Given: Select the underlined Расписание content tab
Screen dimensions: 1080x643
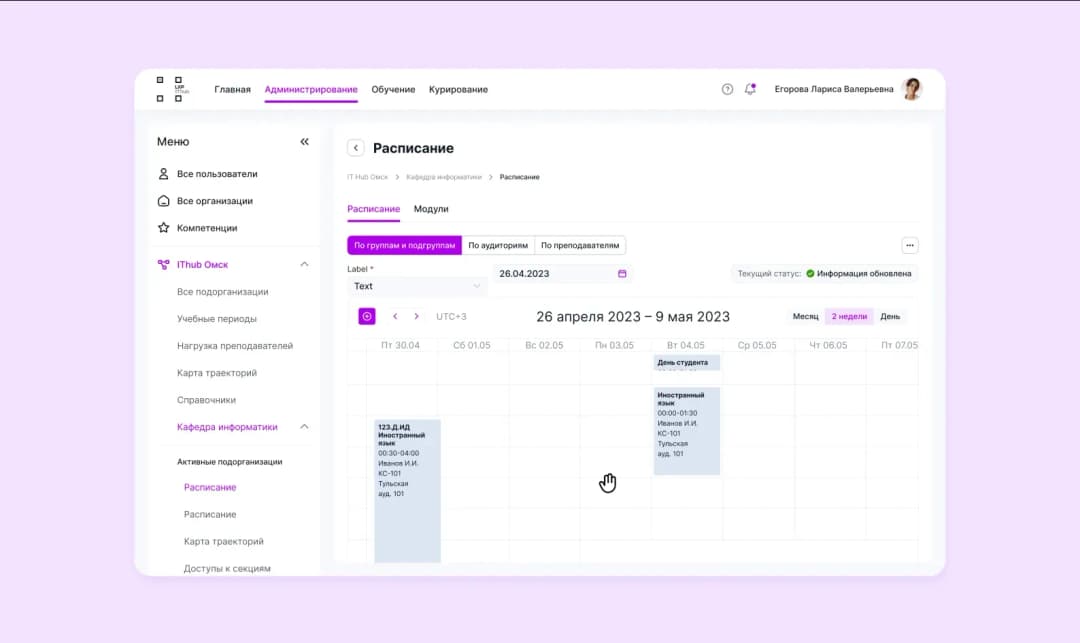Looking at the screenshot, I should pyautogui.click(x=373, y=209).
